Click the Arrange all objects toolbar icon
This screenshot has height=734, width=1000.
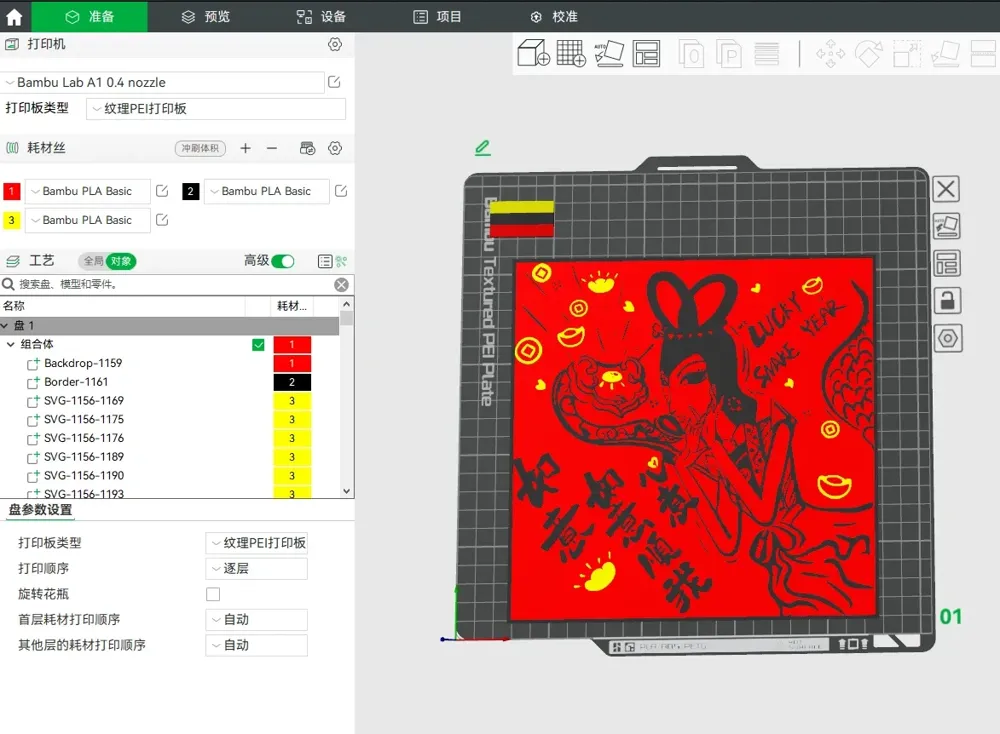646,54
